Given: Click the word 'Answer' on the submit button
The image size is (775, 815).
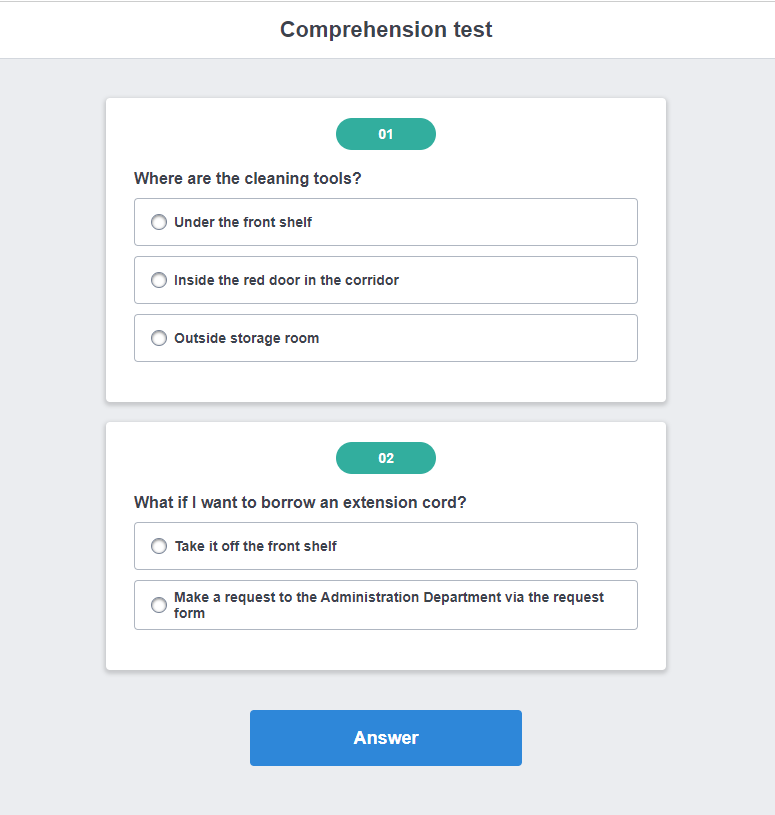Looking at the screenshot, I should click(386, 737).
